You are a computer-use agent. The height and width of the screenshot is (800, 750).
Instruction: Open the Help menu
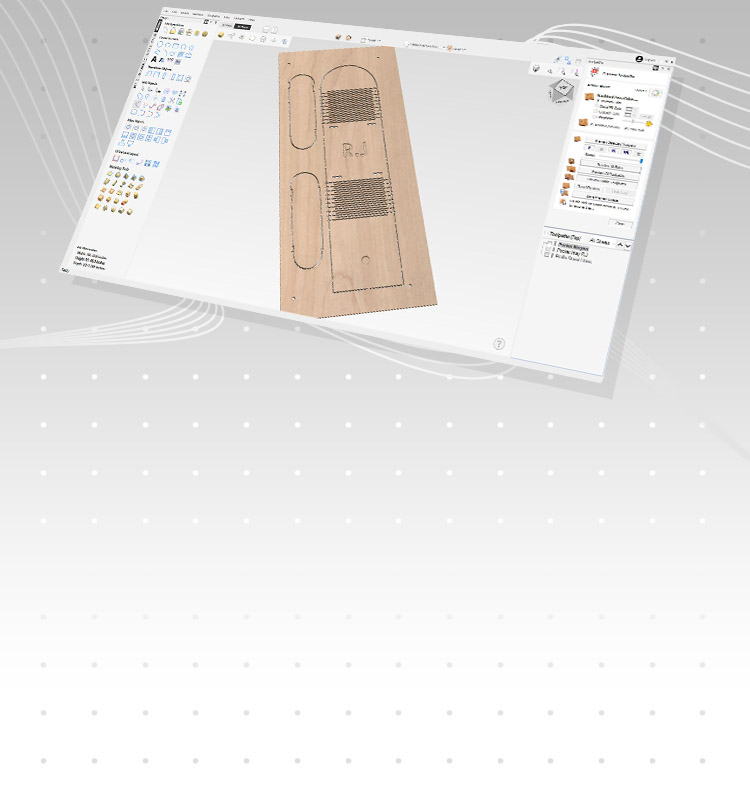252,19
